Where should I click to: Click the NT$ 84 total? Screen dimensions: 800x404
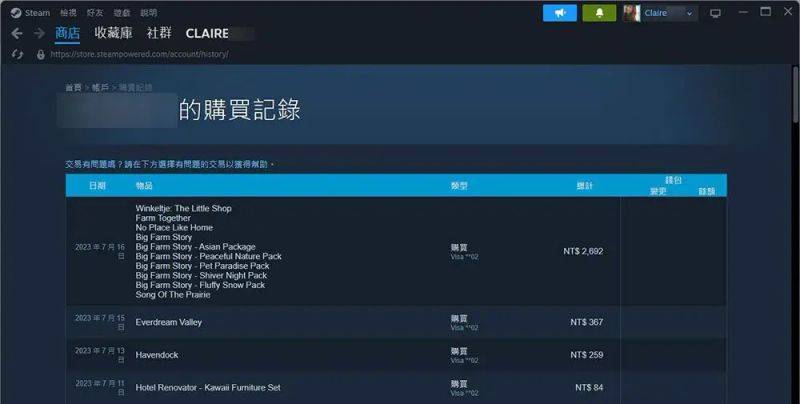pos(589,388)
